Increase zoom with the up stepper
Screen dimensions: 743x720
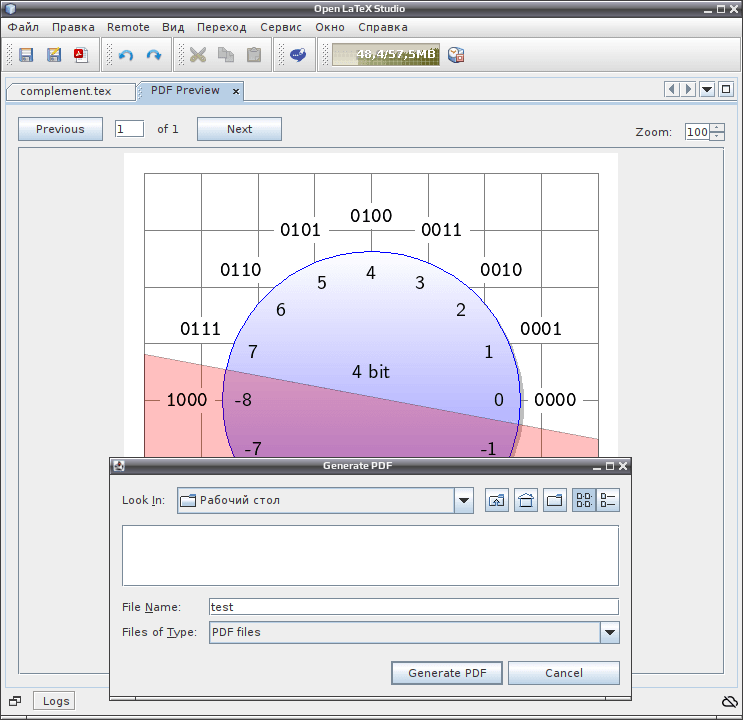[x=717, y=128]
